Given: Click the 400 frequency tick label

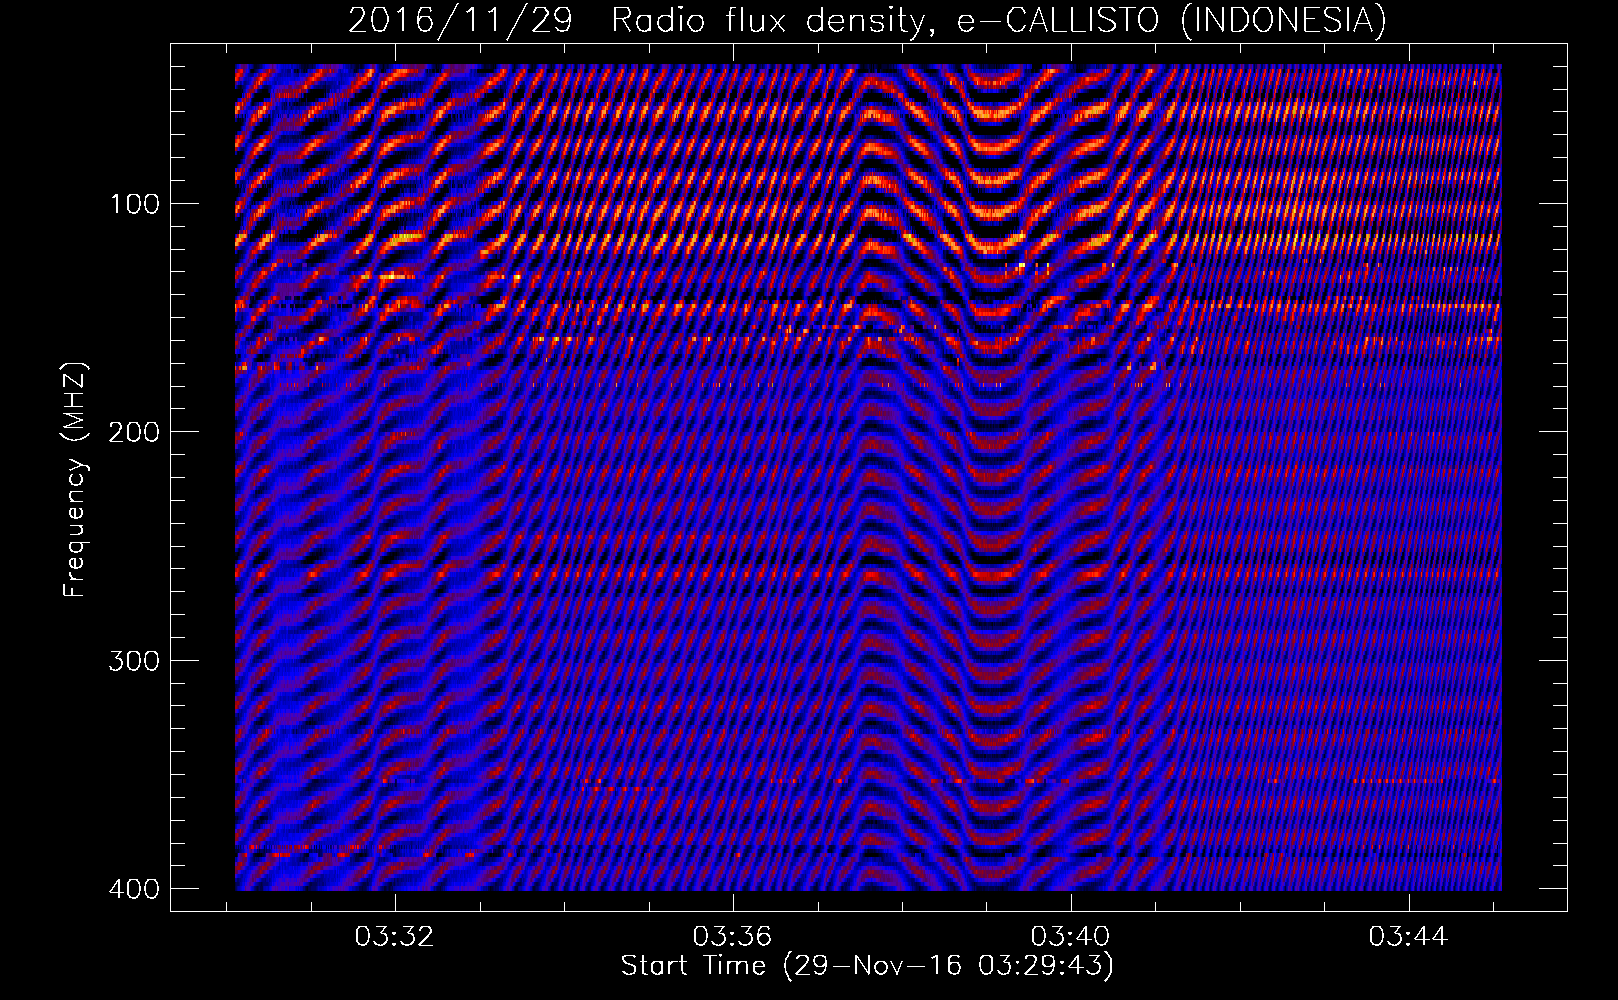Looking at the screenshot, I should (133, 888).
